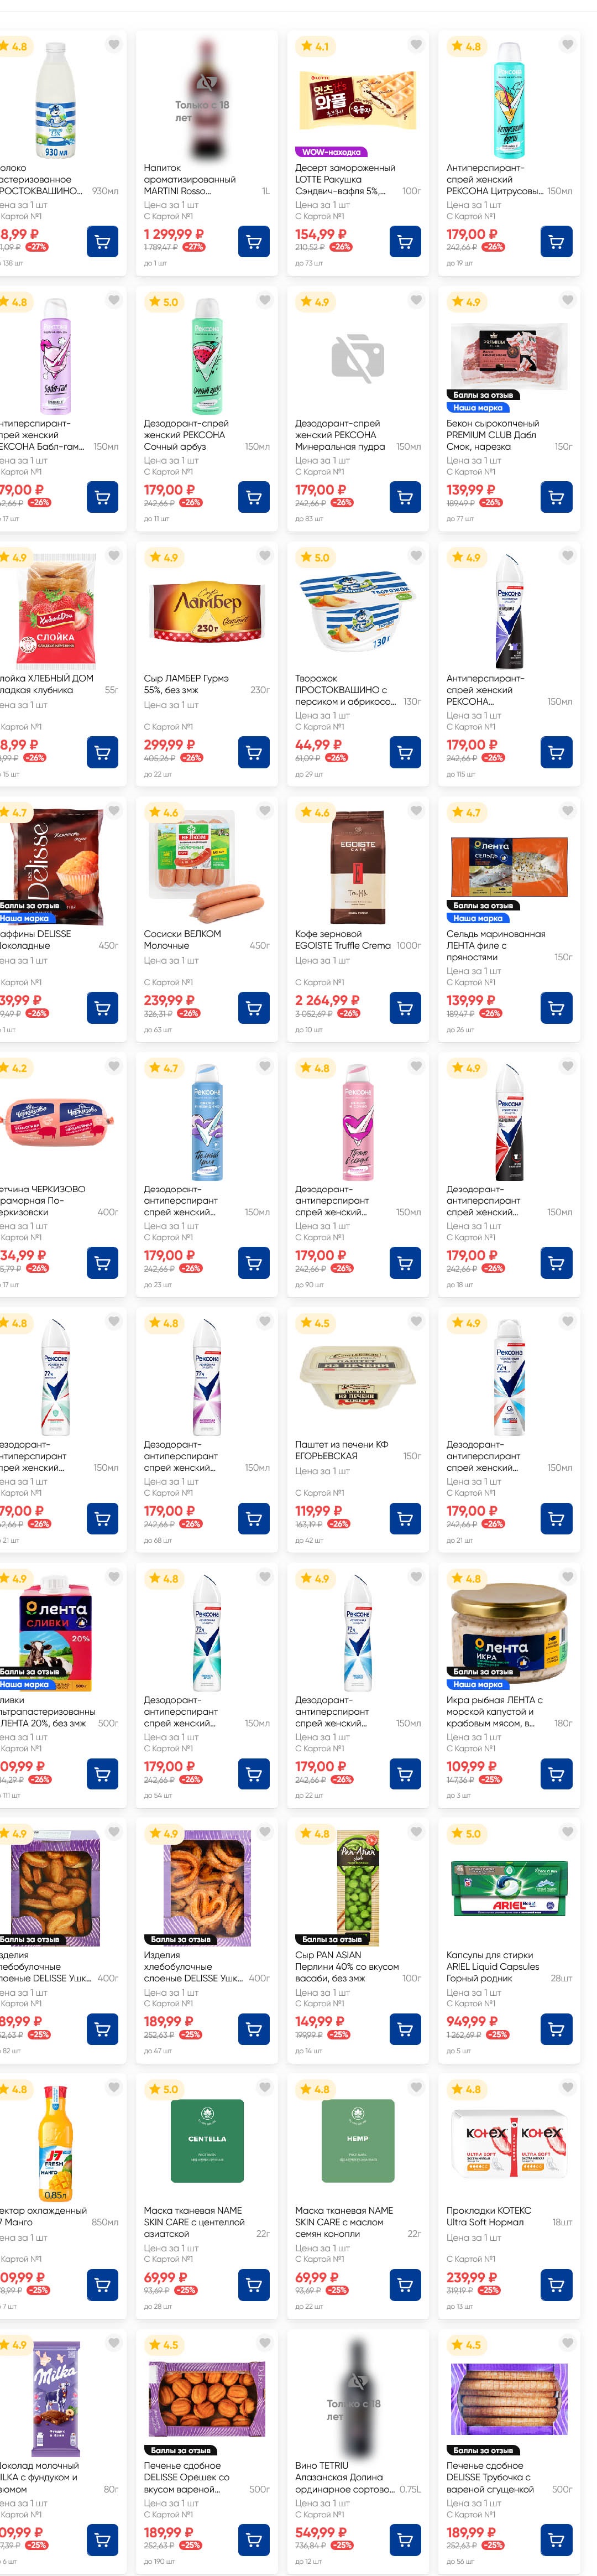The width and height of the screenshot is (597, 2576).
Task: Toggle favorite heart on Ламбер cheese
Action: (x=265, y=555)
